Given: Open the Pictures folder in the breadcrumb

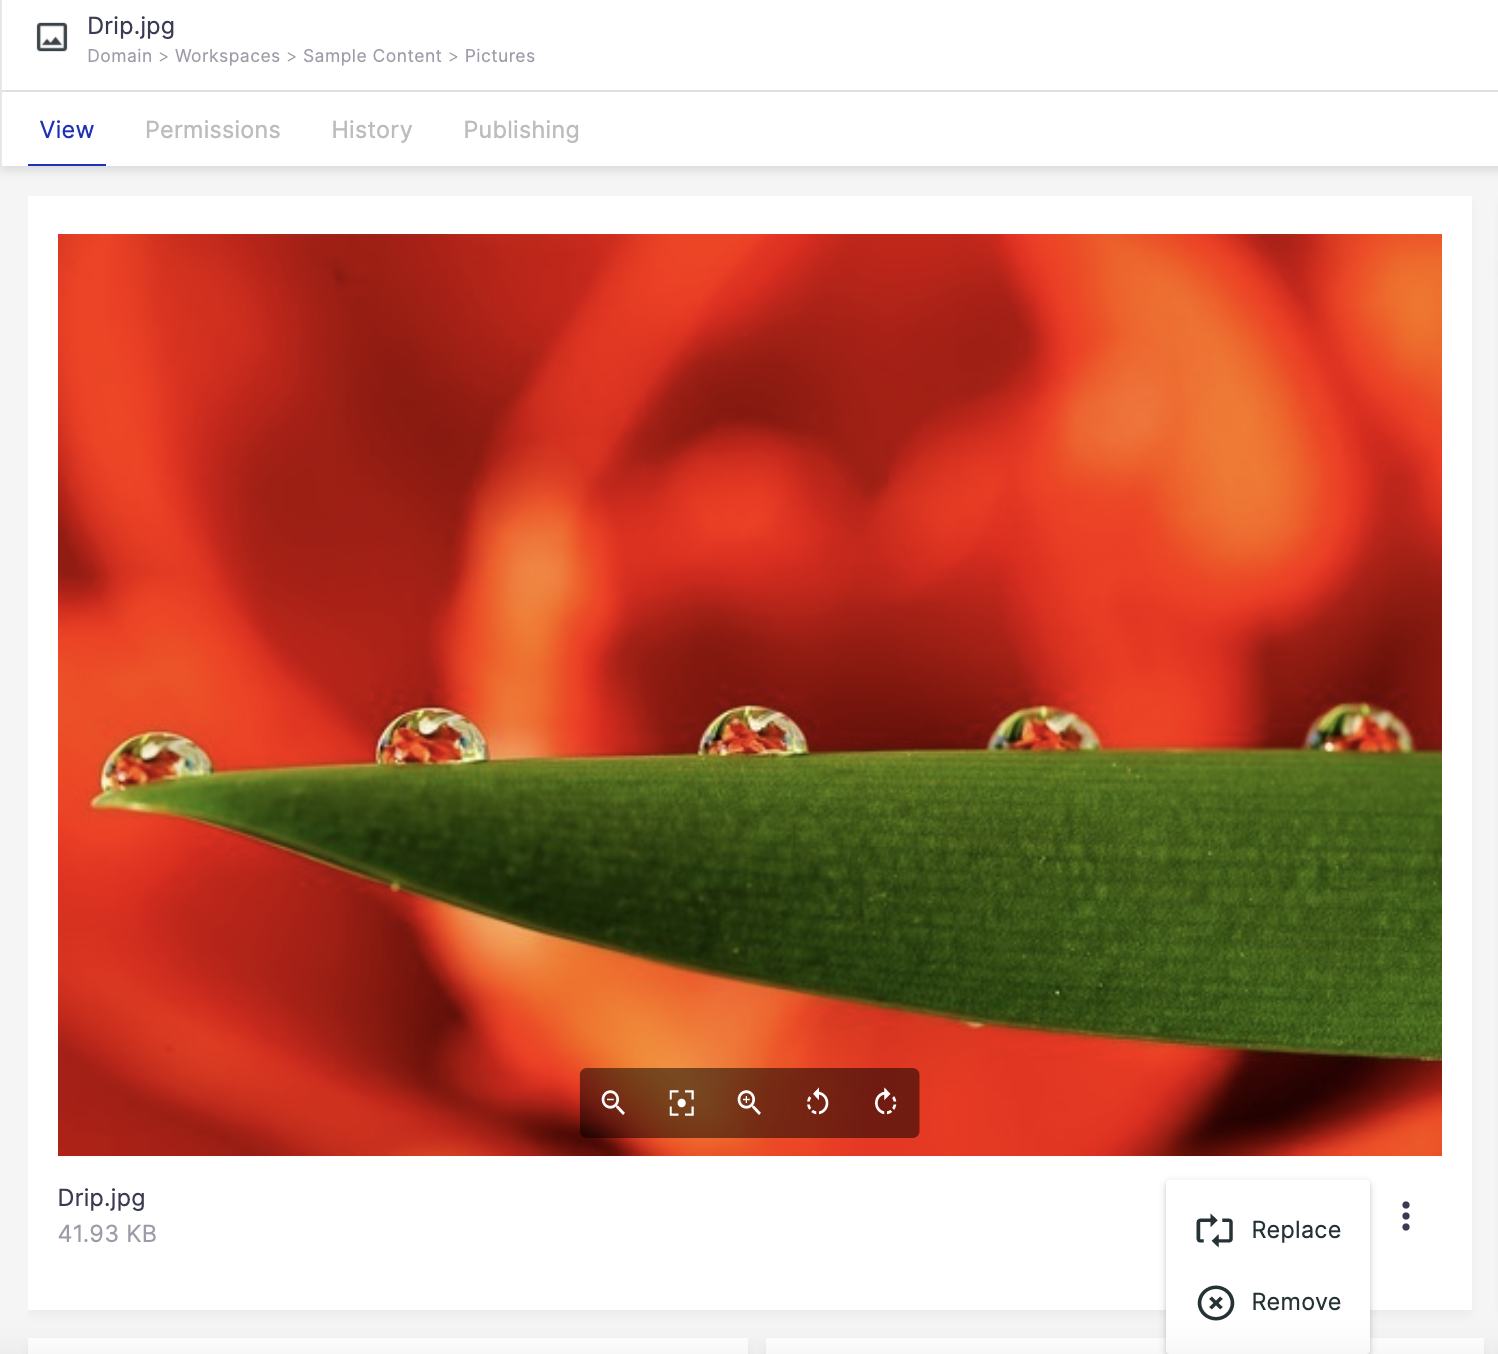Looking at the screenshot, I should (x=500, y=56).
